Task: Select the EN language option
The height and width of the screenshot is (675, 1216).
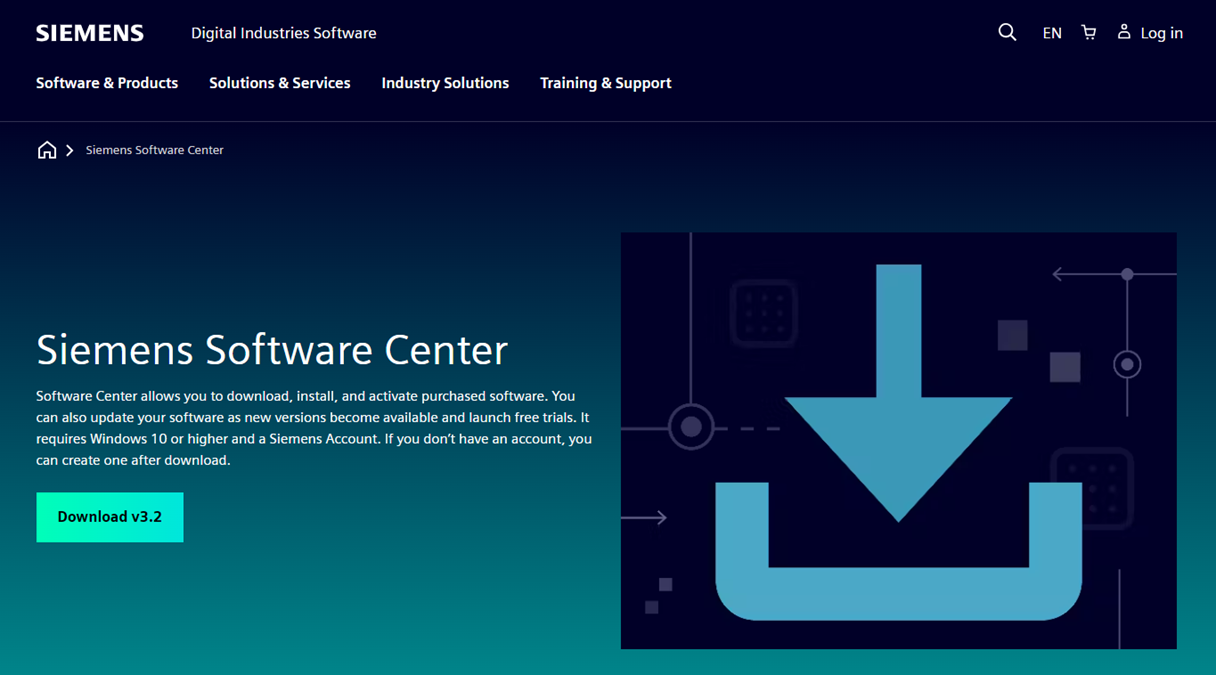Action: pyautogui.click(x=1052, y=32)
